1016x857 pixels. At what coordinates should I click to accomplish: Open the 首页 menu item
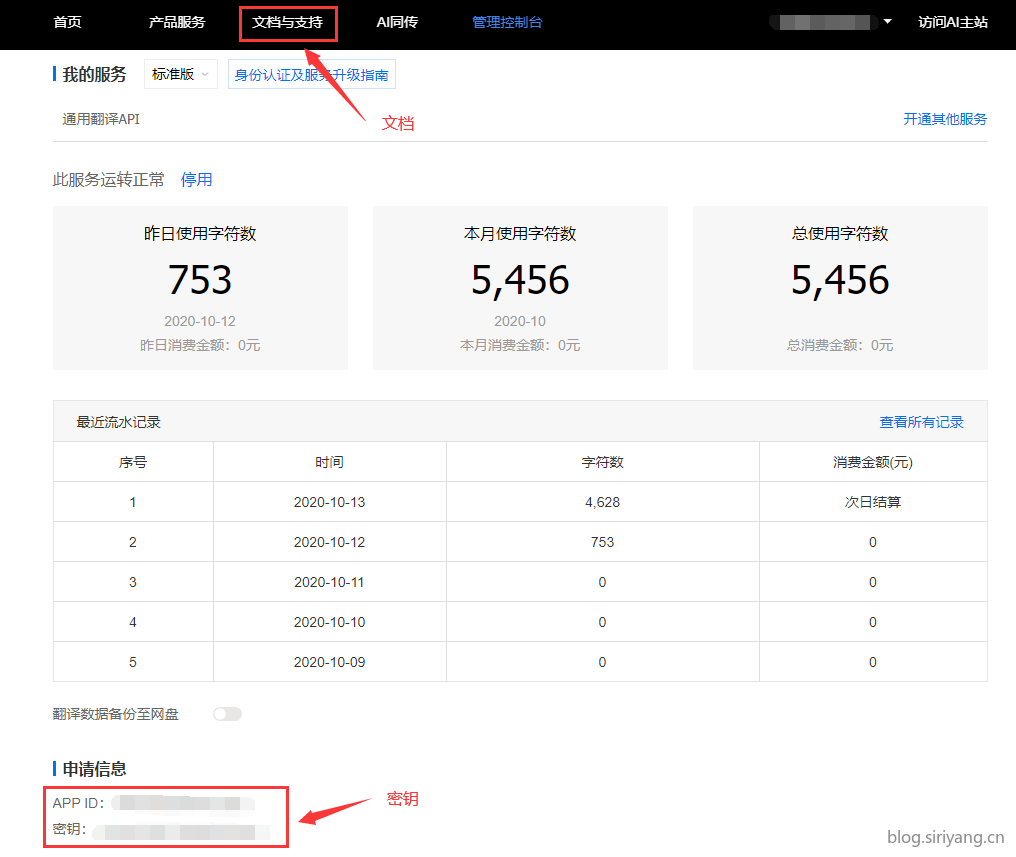point(67,22)
